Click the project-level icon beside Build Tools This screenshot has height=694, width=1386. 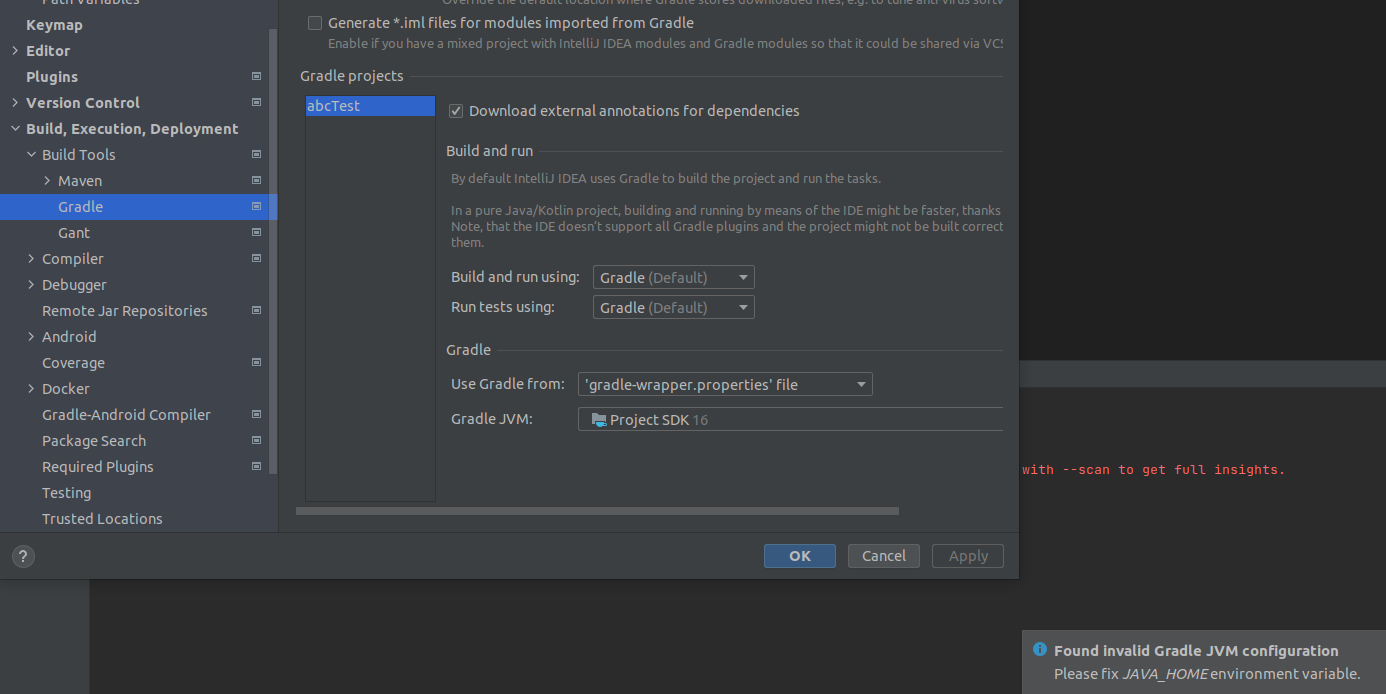256,154
